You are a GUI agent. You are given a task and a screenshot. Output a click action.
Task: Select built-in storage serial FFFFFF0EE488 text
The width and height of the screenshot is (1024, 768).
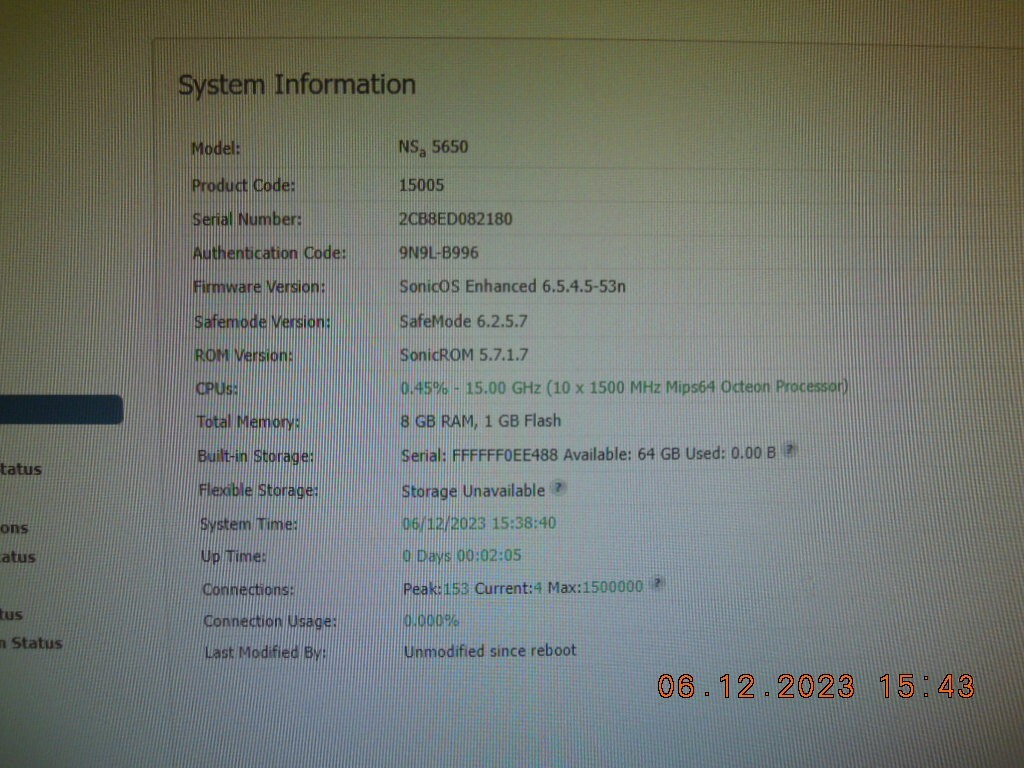click(505, 455)
